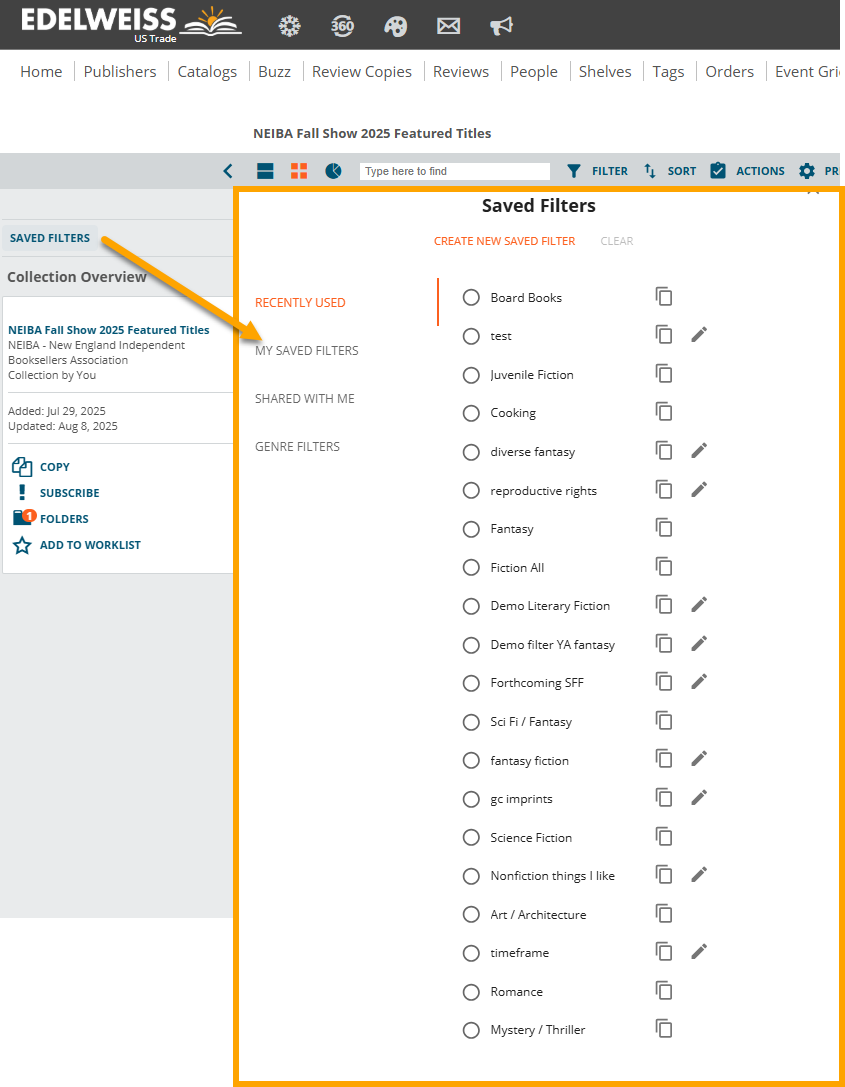This screenshot has width=845, height=1087.
Task: Copy the Juvenile Fiction filter
Action: (664, 374)
